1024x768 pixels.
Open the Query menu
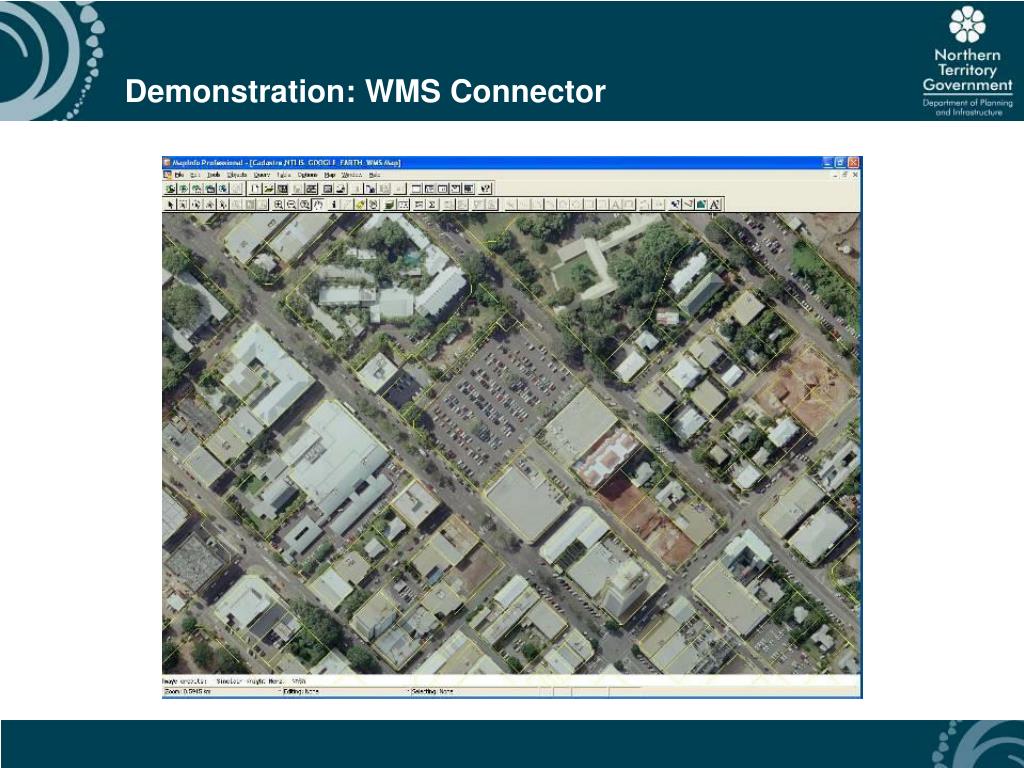[262, 175]
